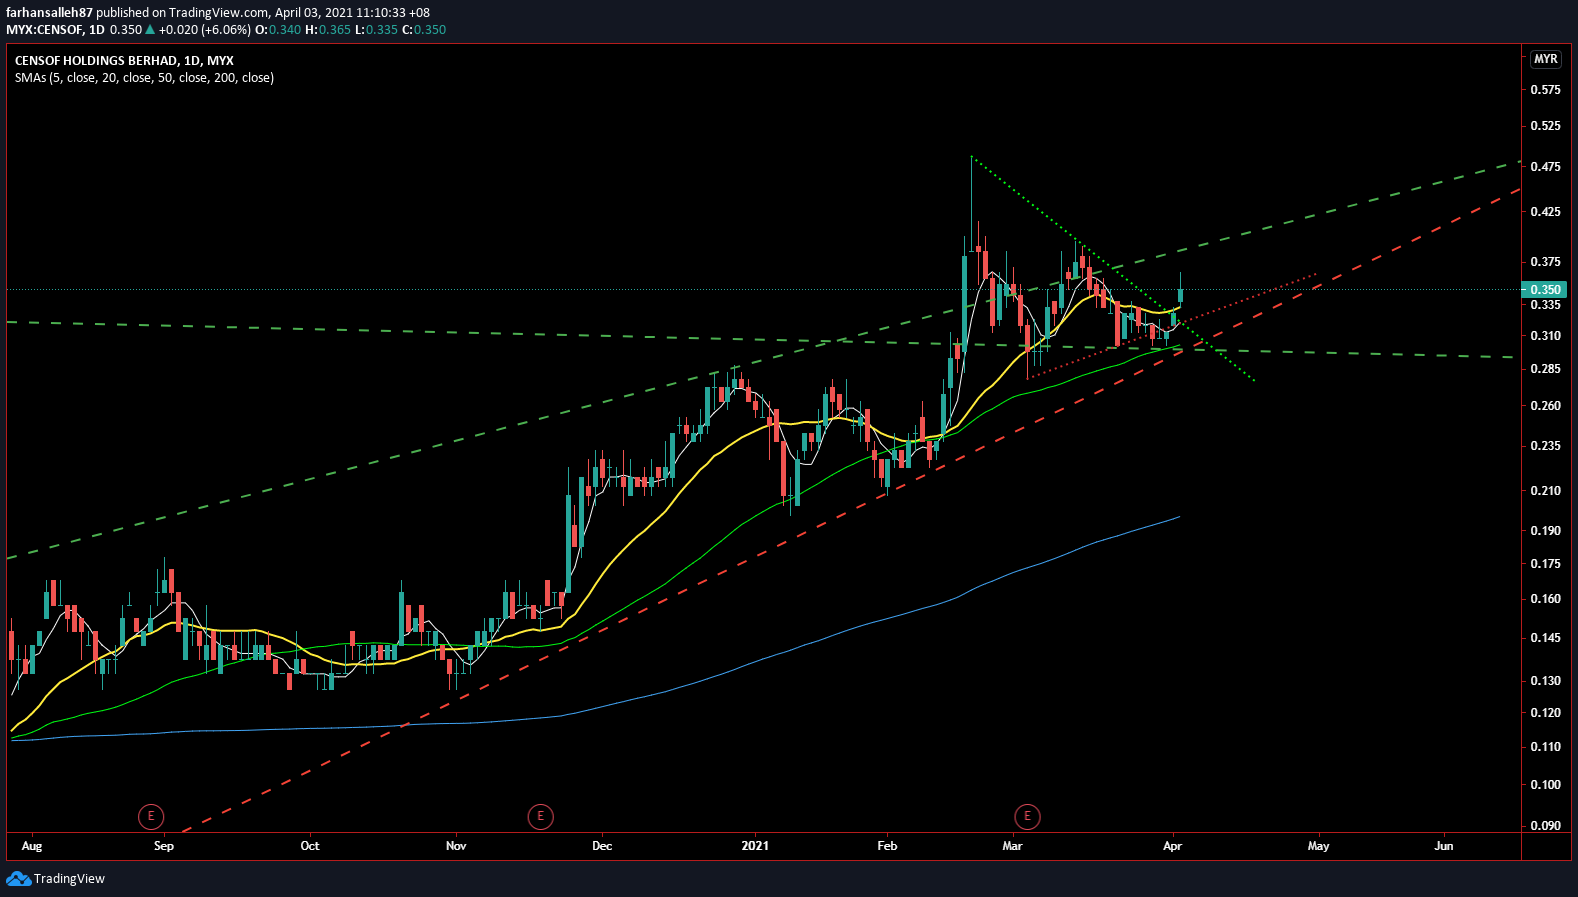1578x897 pixels.
Task: Click the November earnings E marker
Action: pos(541,817)
